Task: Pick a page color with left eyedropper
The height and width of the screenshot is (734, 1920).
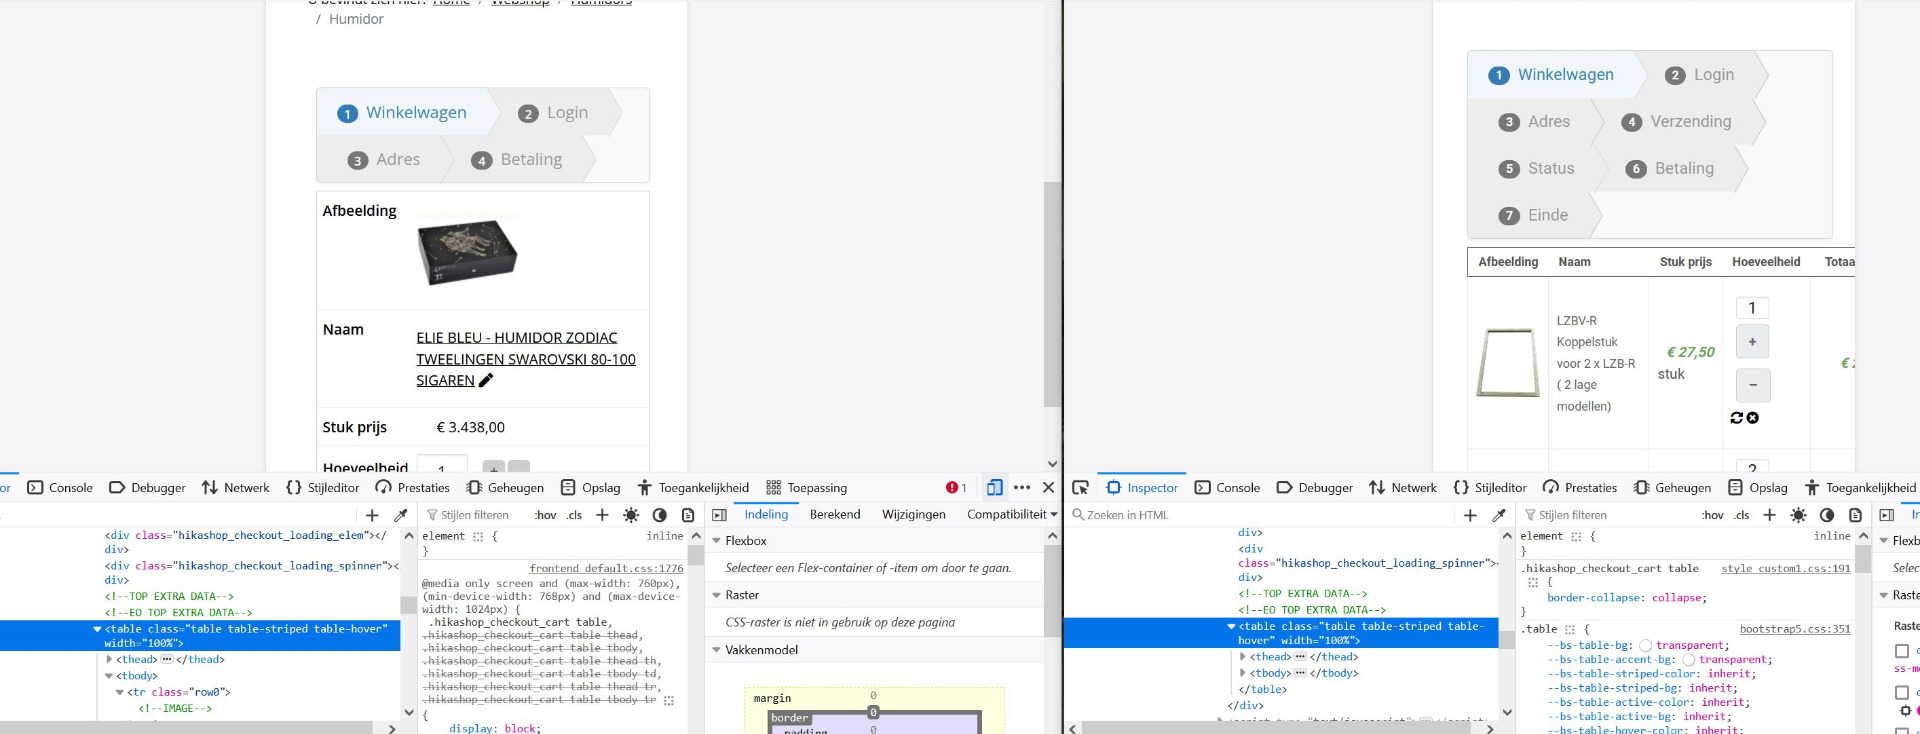Action: click(400, 515)
